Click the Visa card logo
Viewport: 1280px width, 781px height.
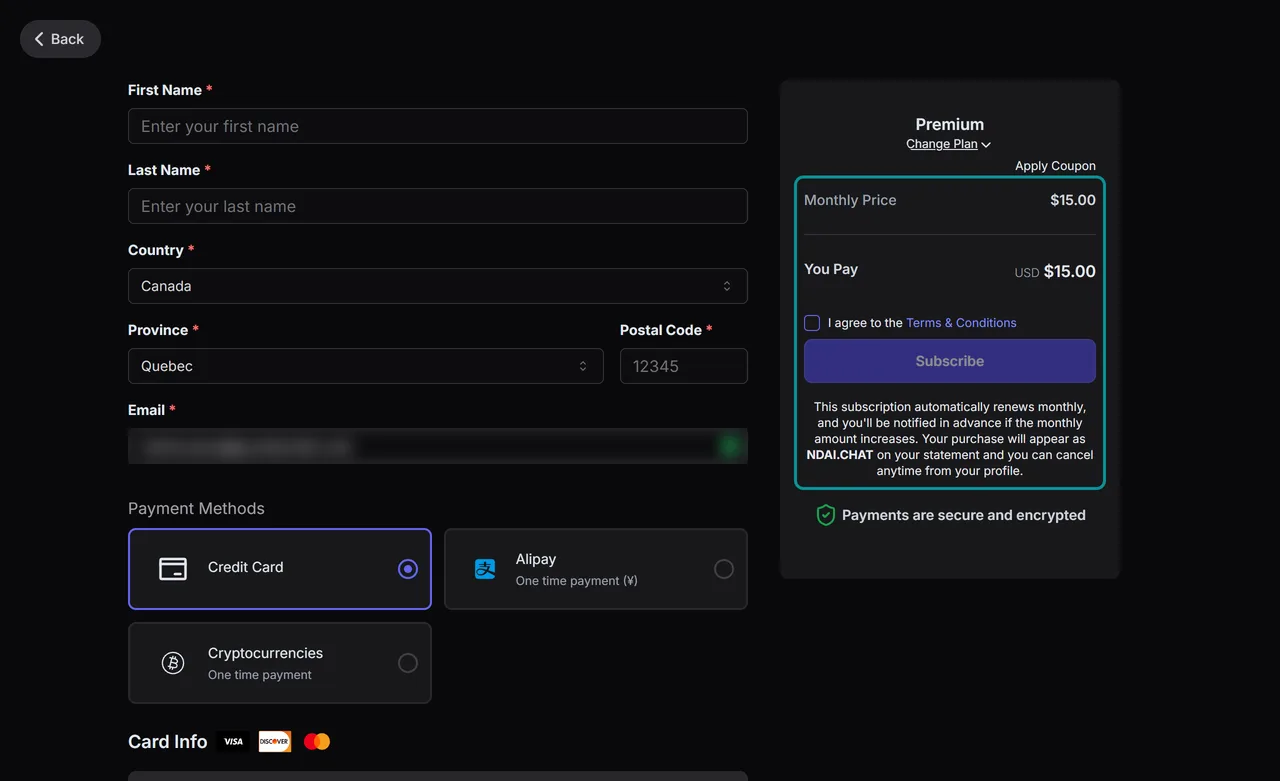(233, 741)
